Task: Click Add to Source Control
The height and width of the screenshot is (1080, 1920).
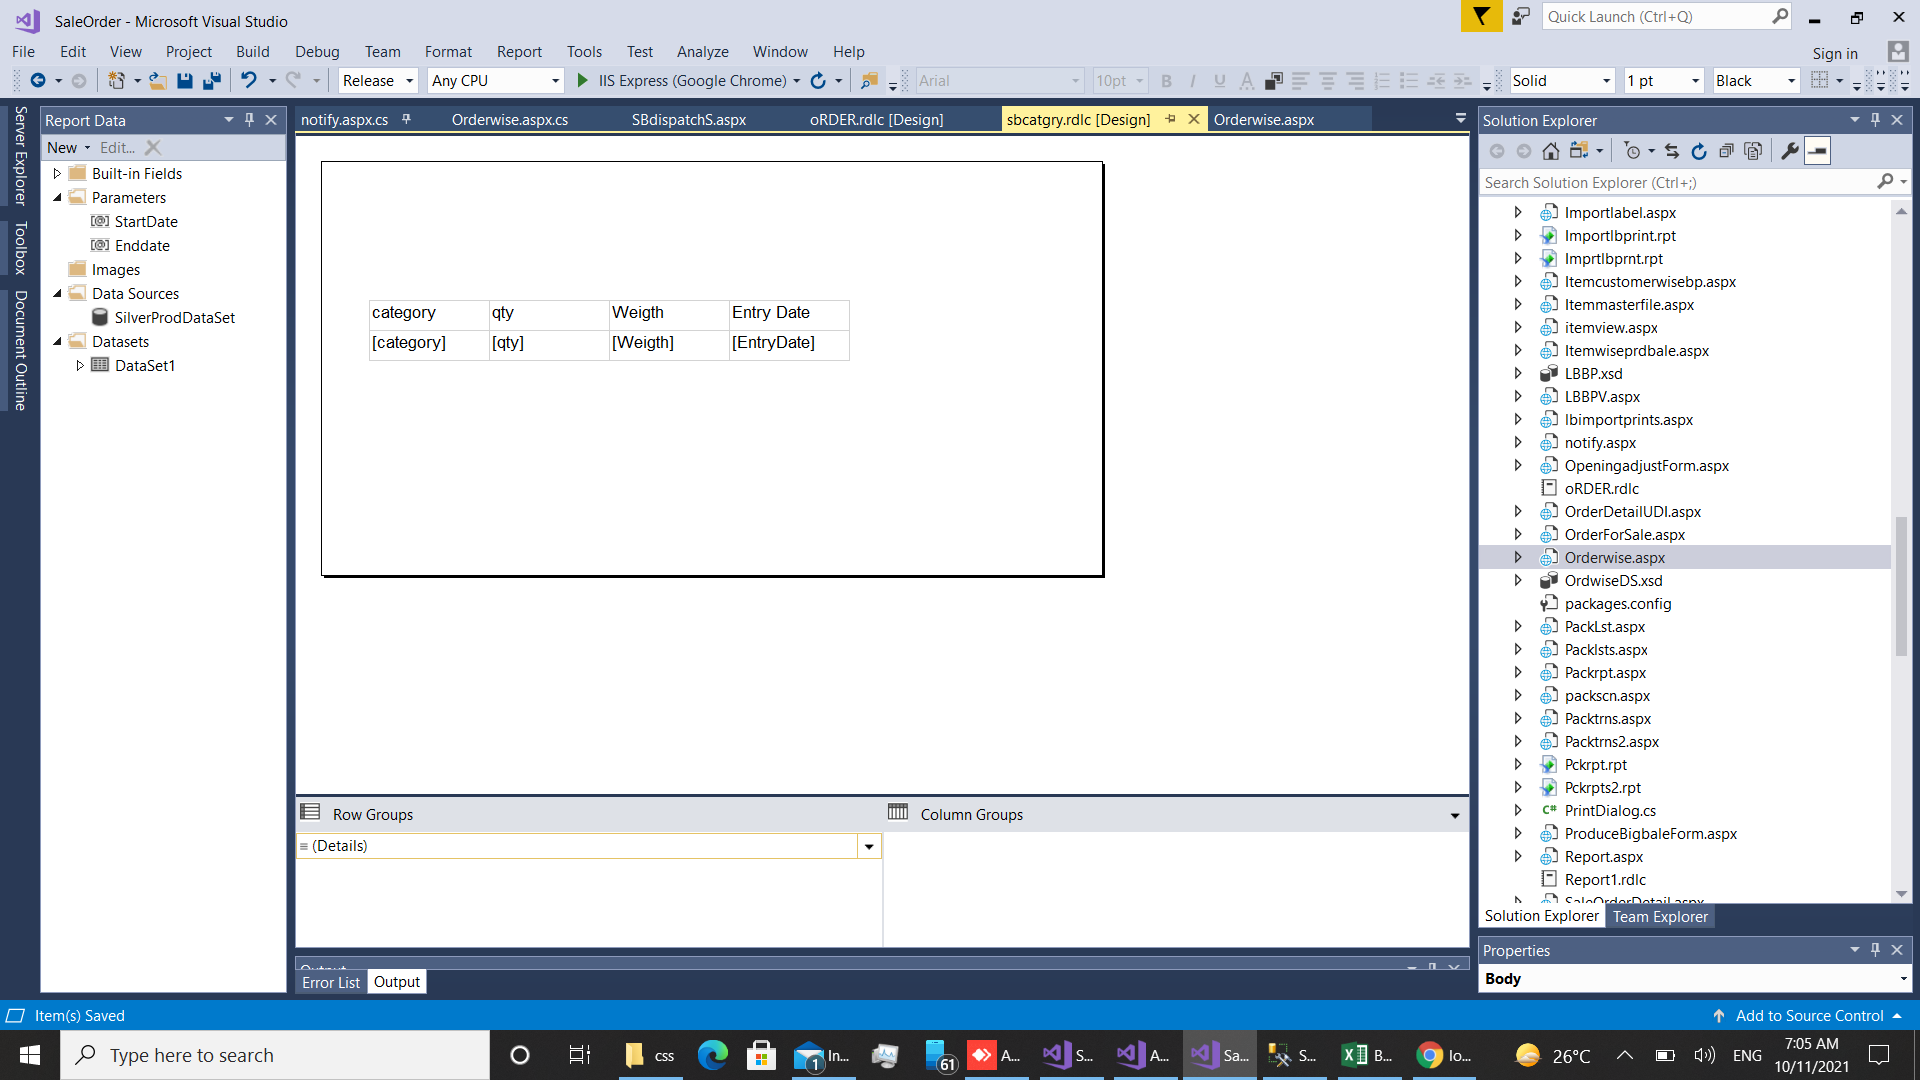Action: 1809,1016
